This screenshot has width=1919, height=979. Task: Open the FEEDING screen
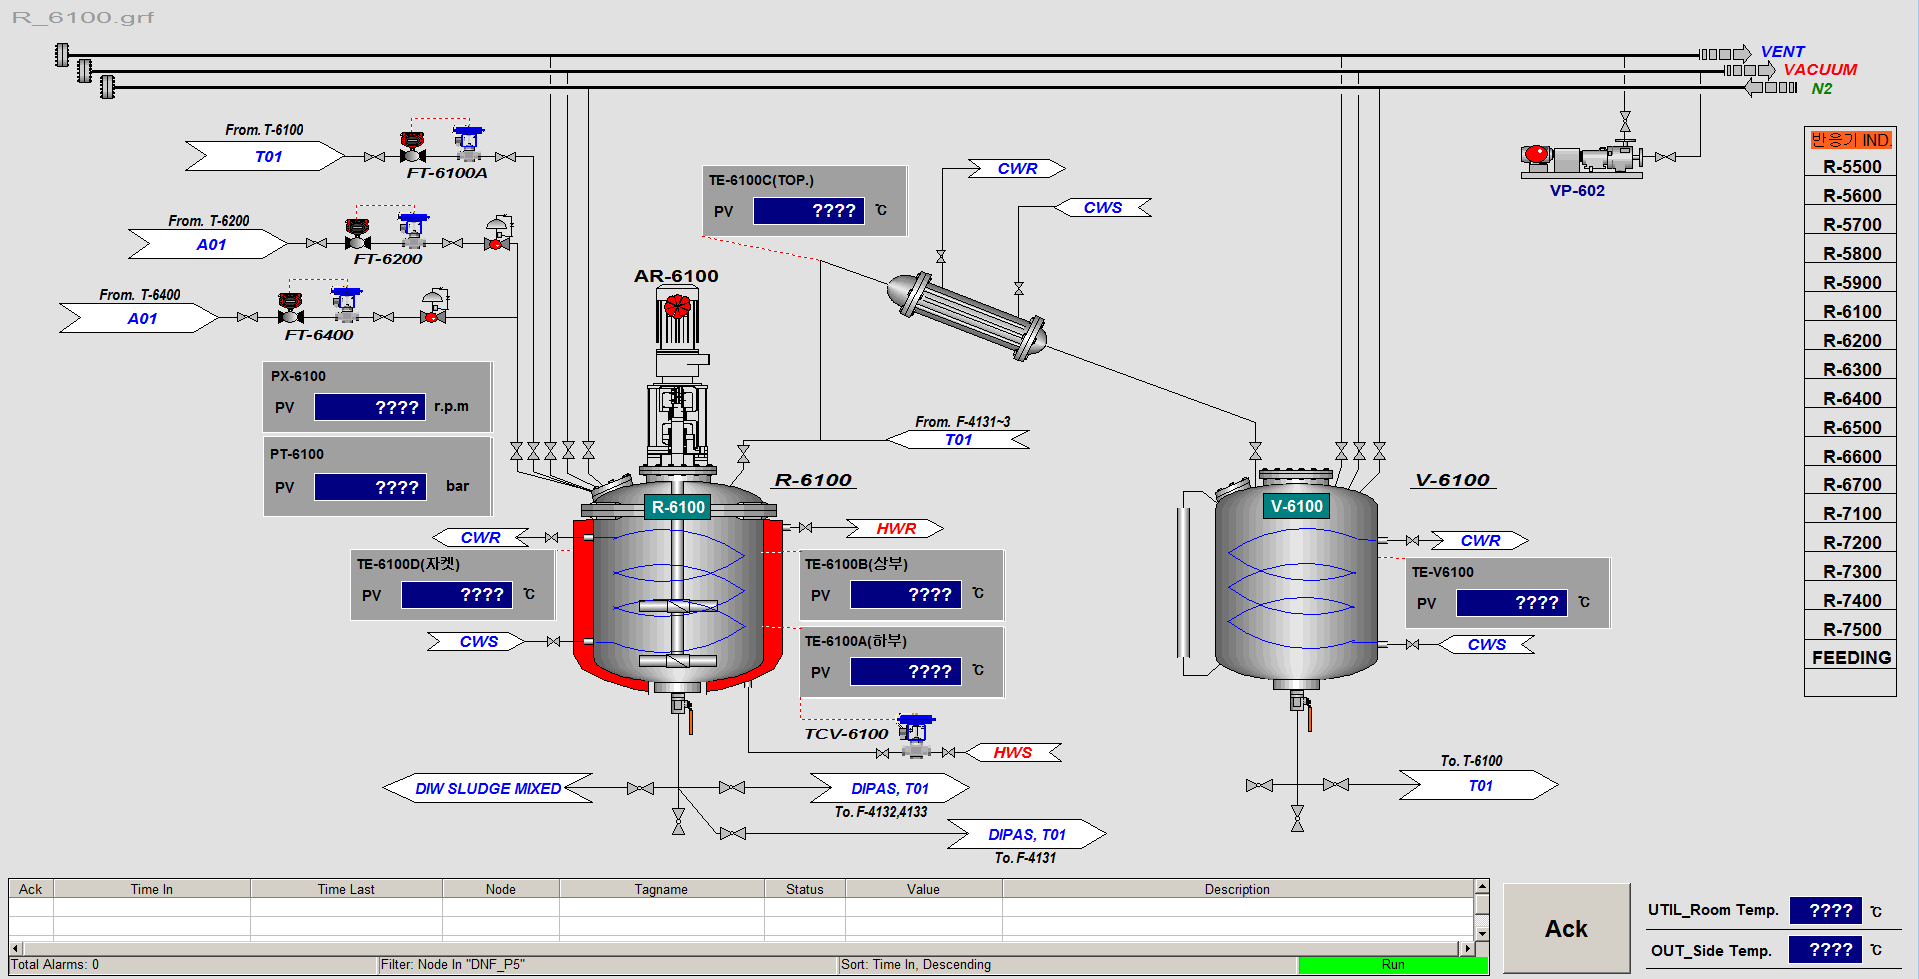coord(1851,658)
